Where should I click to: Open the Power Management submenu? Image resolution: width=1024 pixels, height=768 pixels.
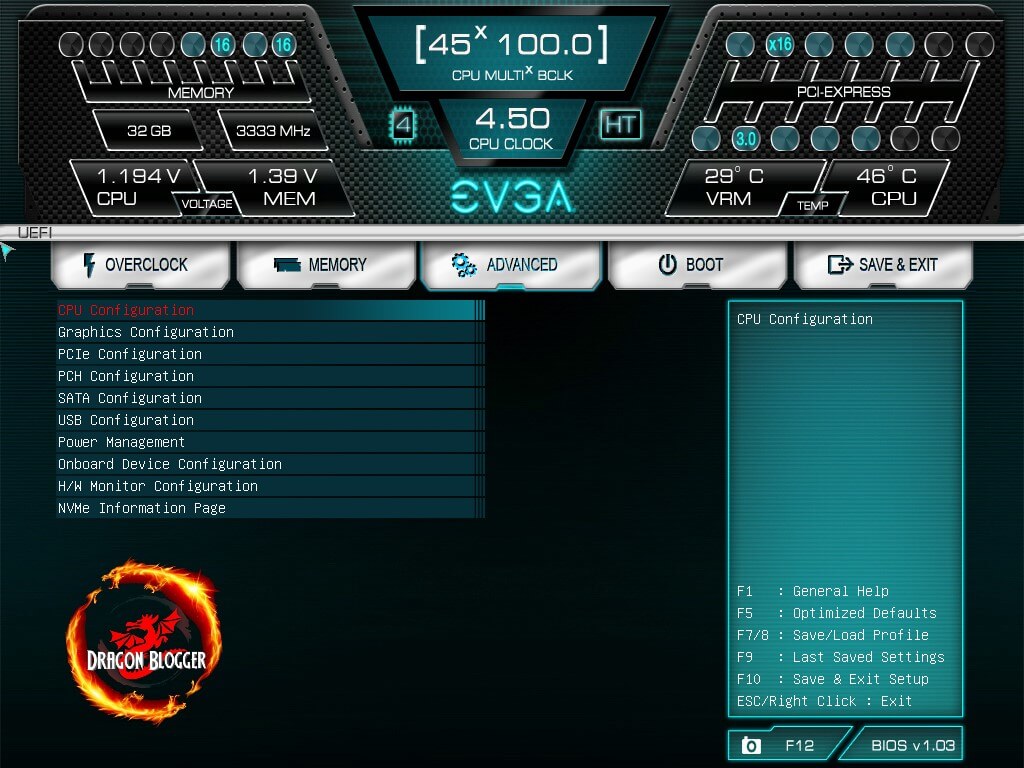tap(122, 442)
